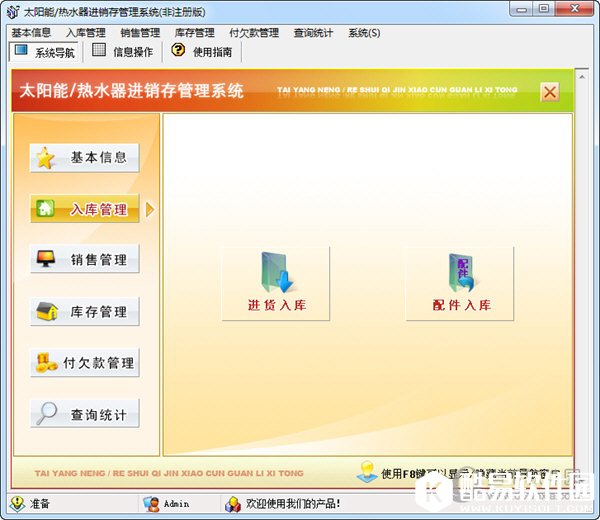Click the lightbulb tip icon at bottom
This screenshot has height=520, width=600.
[x=367, y=472]
